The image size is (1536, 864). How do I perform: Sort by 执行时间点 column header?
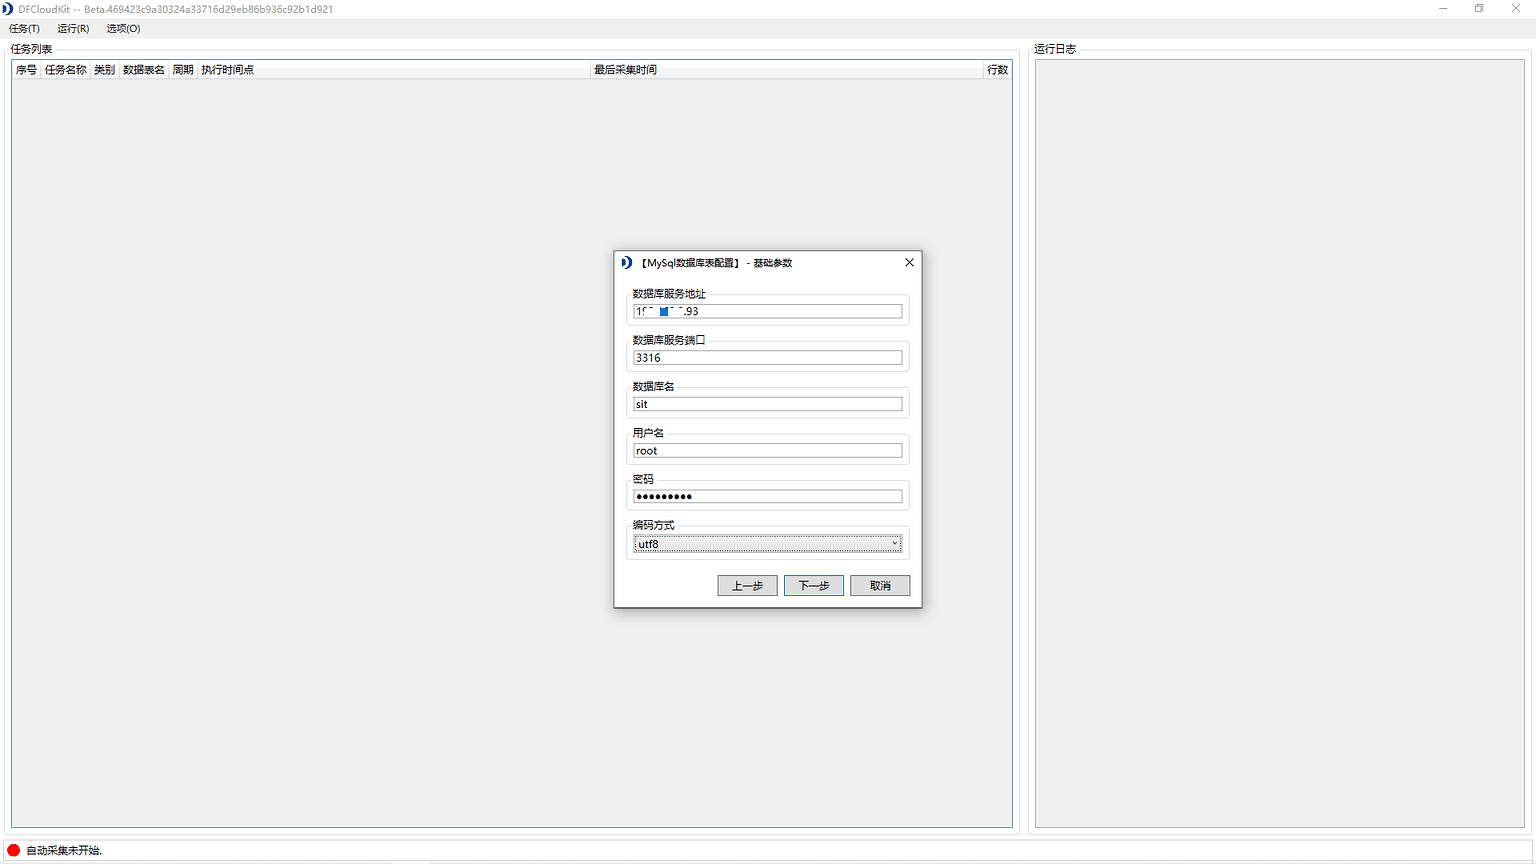click(x=393, y=70)
